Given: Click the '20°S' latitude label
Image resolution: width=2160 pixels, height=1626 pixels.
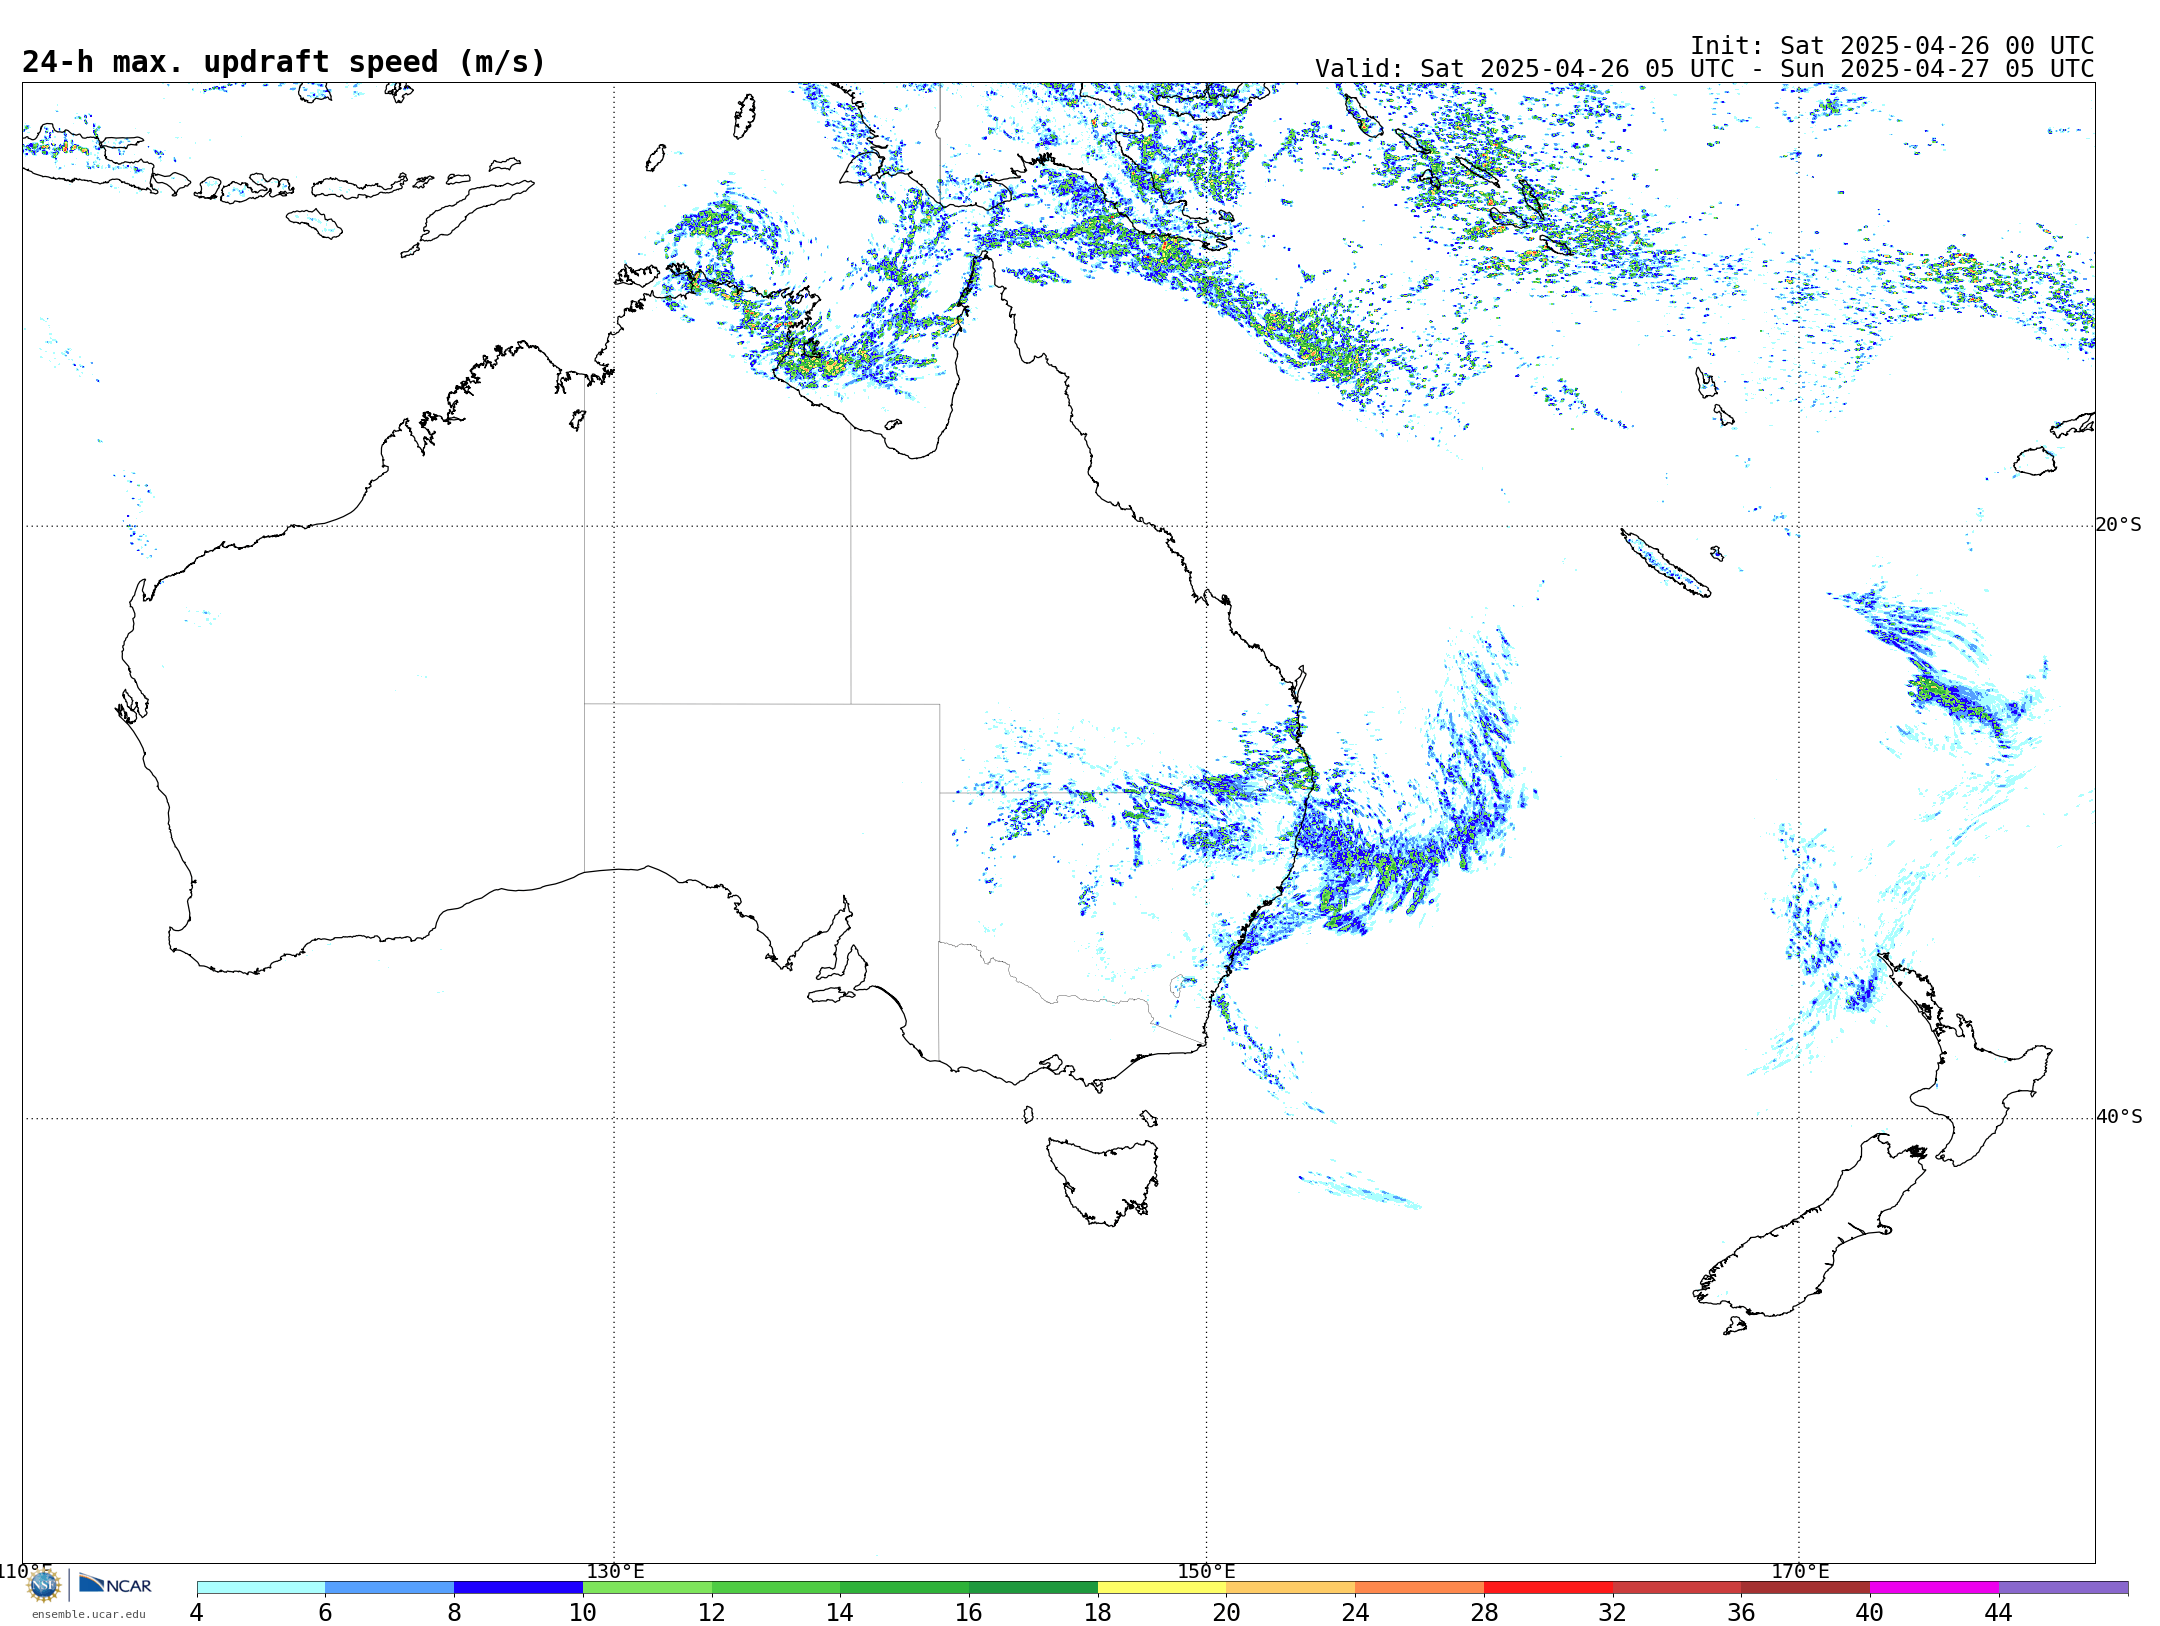Looking at the screenshot, I should click(2118, 525).
